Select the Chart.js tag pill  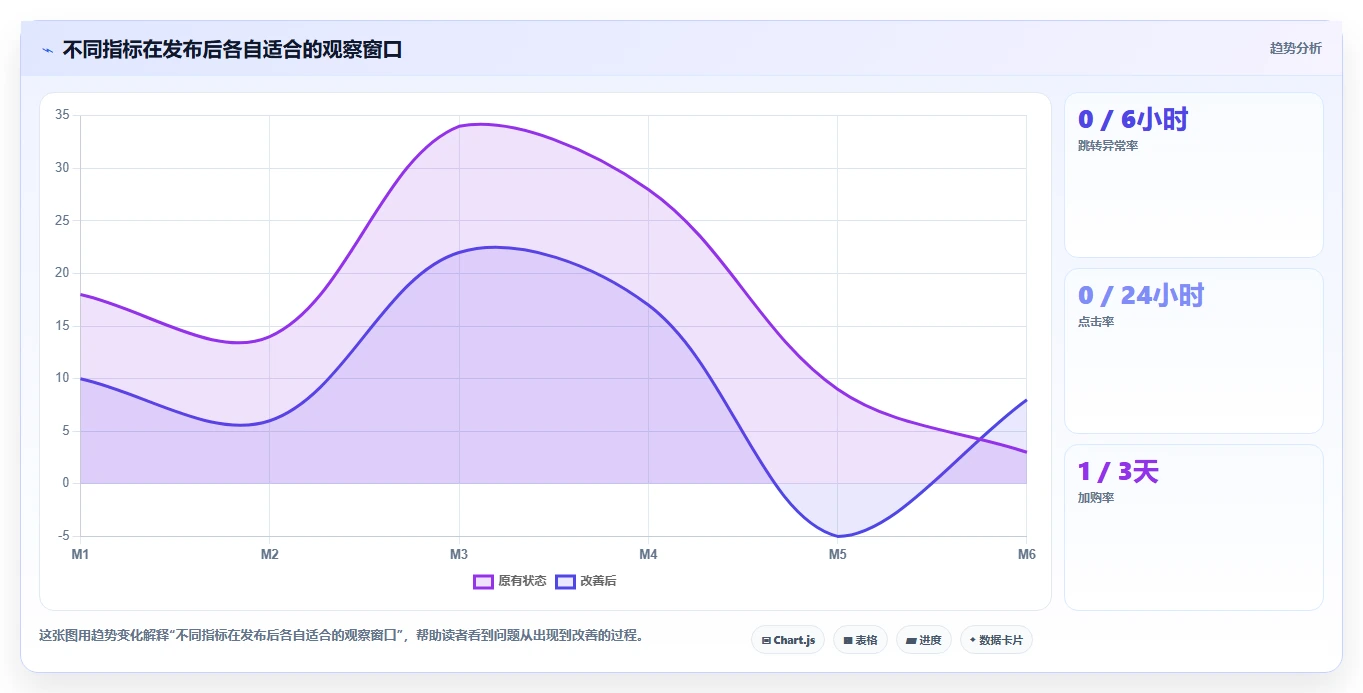[788, 640]
